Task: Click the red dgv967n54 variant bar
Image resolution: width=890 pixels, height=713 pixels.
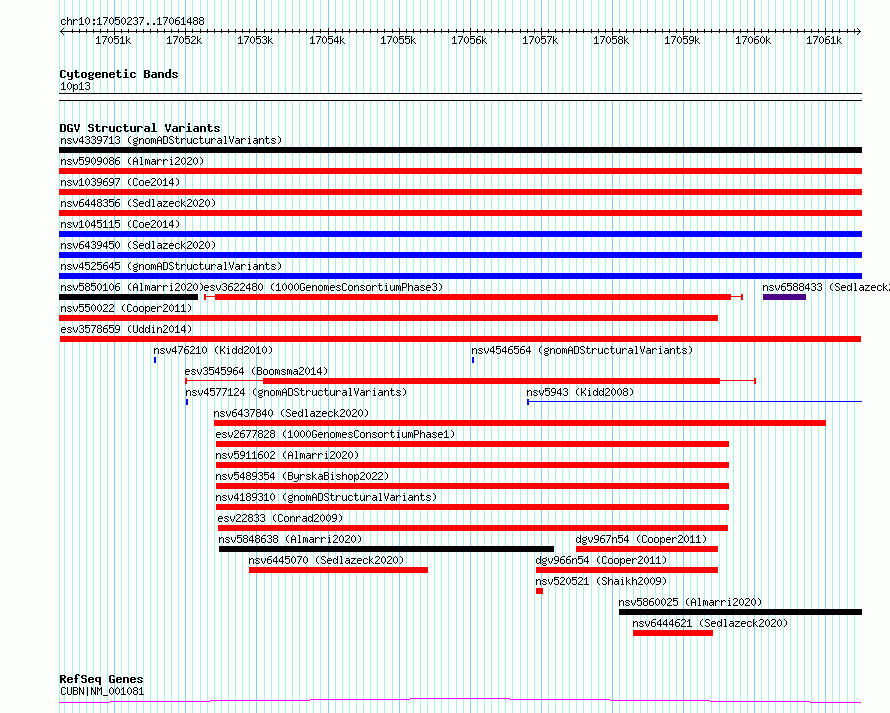Action: [x=647, y=549]
